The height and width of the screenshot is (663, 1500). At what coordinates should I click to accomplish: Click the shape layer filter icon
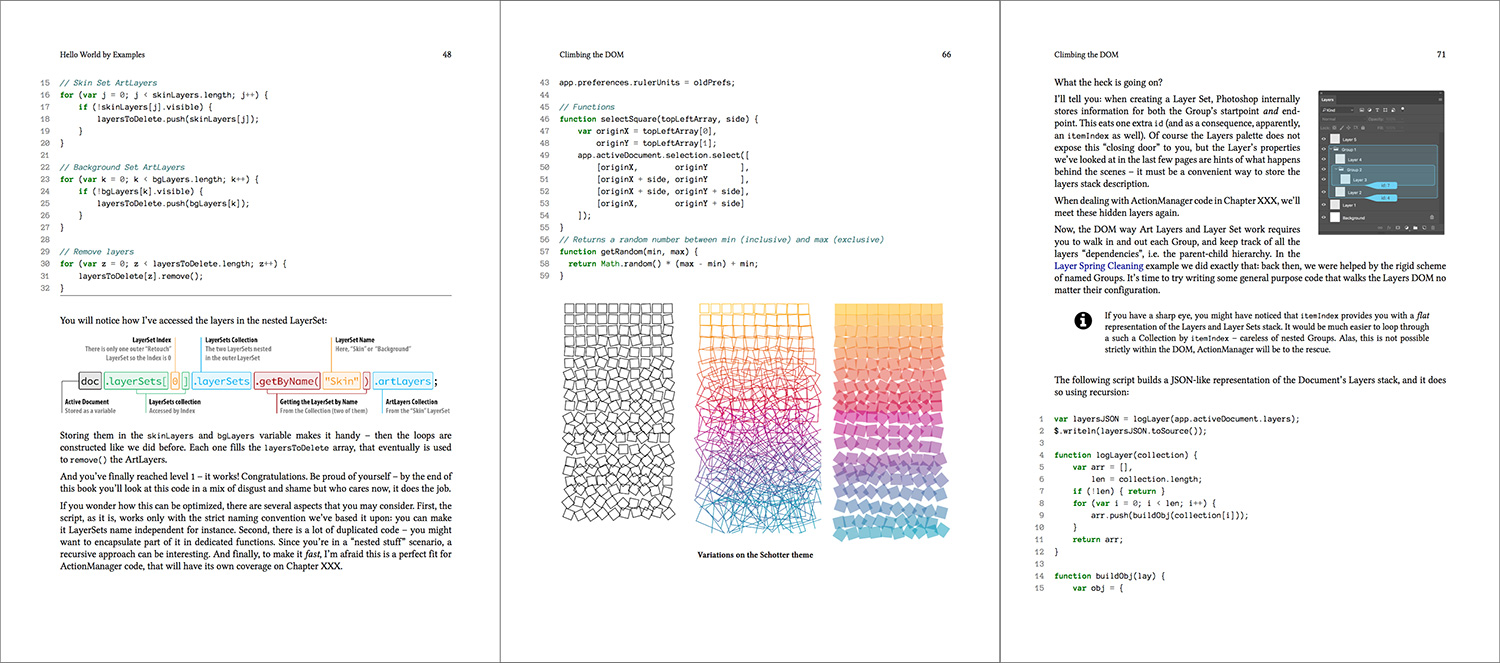point(1385,110)
